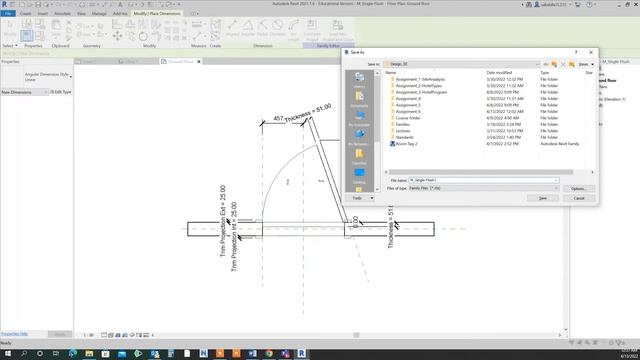
Task: Select the Angular dimension tool
Action: pos(248,29)
